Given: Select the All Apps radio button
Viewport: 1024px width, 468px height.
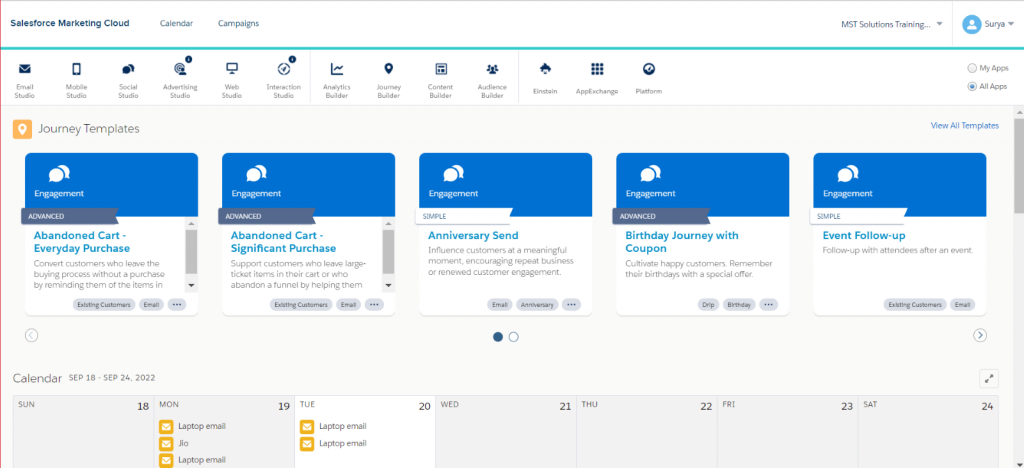Looking at the screenshot, I should [x=972, y=86].
